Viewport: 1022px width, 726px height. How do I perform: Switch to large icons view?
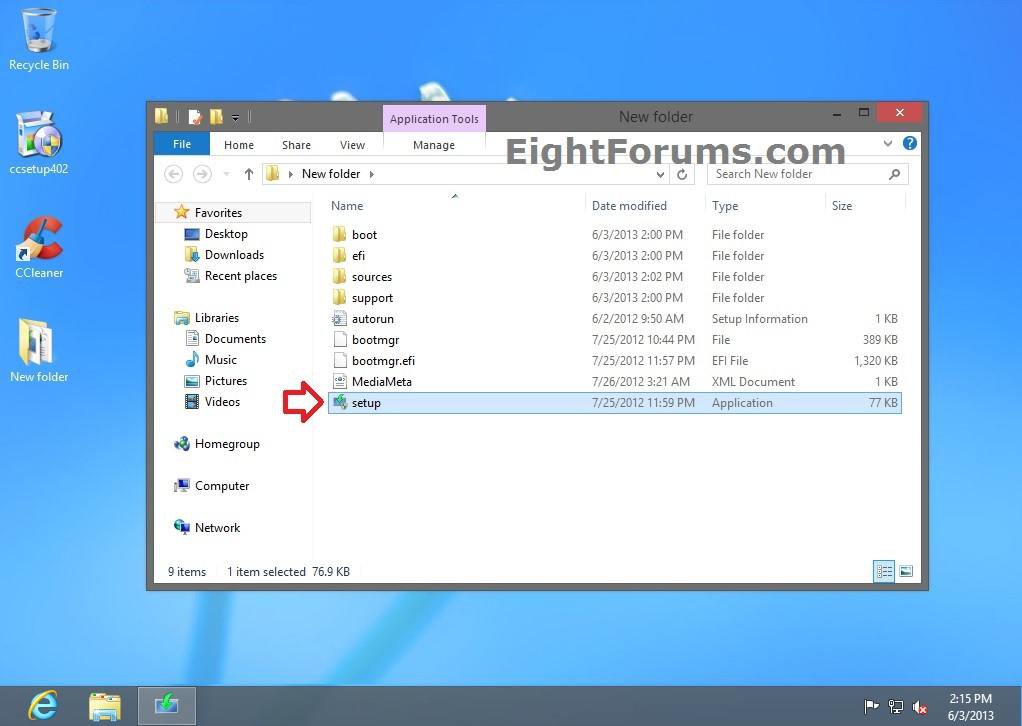905,572
